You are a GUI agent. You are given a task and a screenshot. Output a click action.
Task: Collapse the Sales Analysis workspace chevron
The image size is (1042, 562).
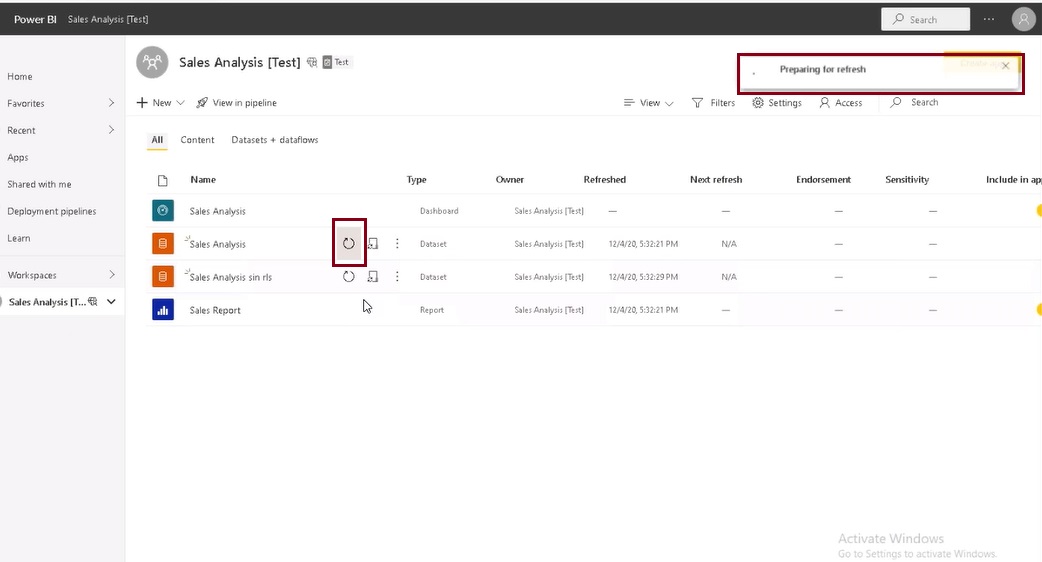[x=111, y=302]
